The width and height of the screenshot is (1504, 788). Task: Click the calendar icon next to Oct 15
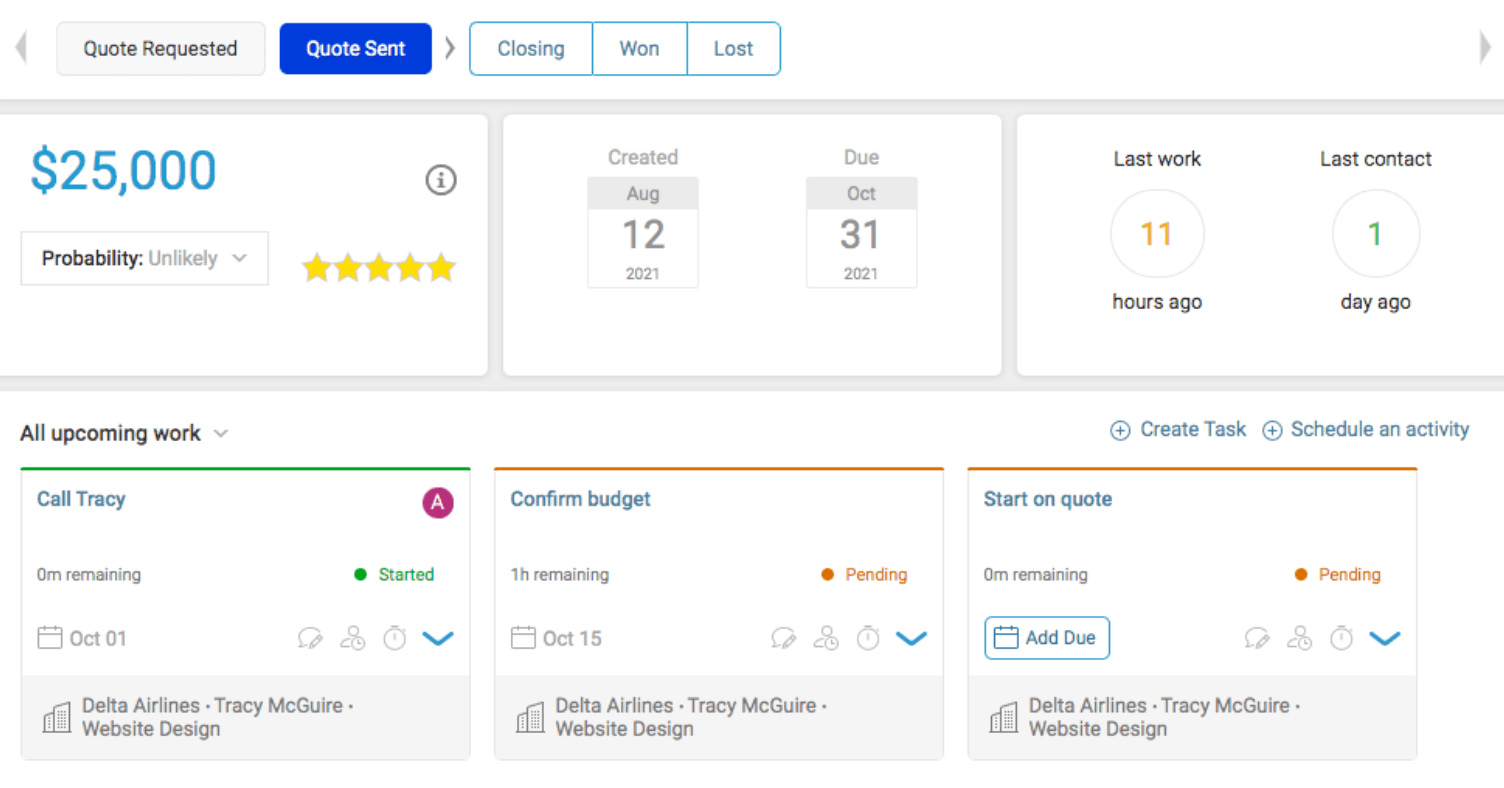523,637
